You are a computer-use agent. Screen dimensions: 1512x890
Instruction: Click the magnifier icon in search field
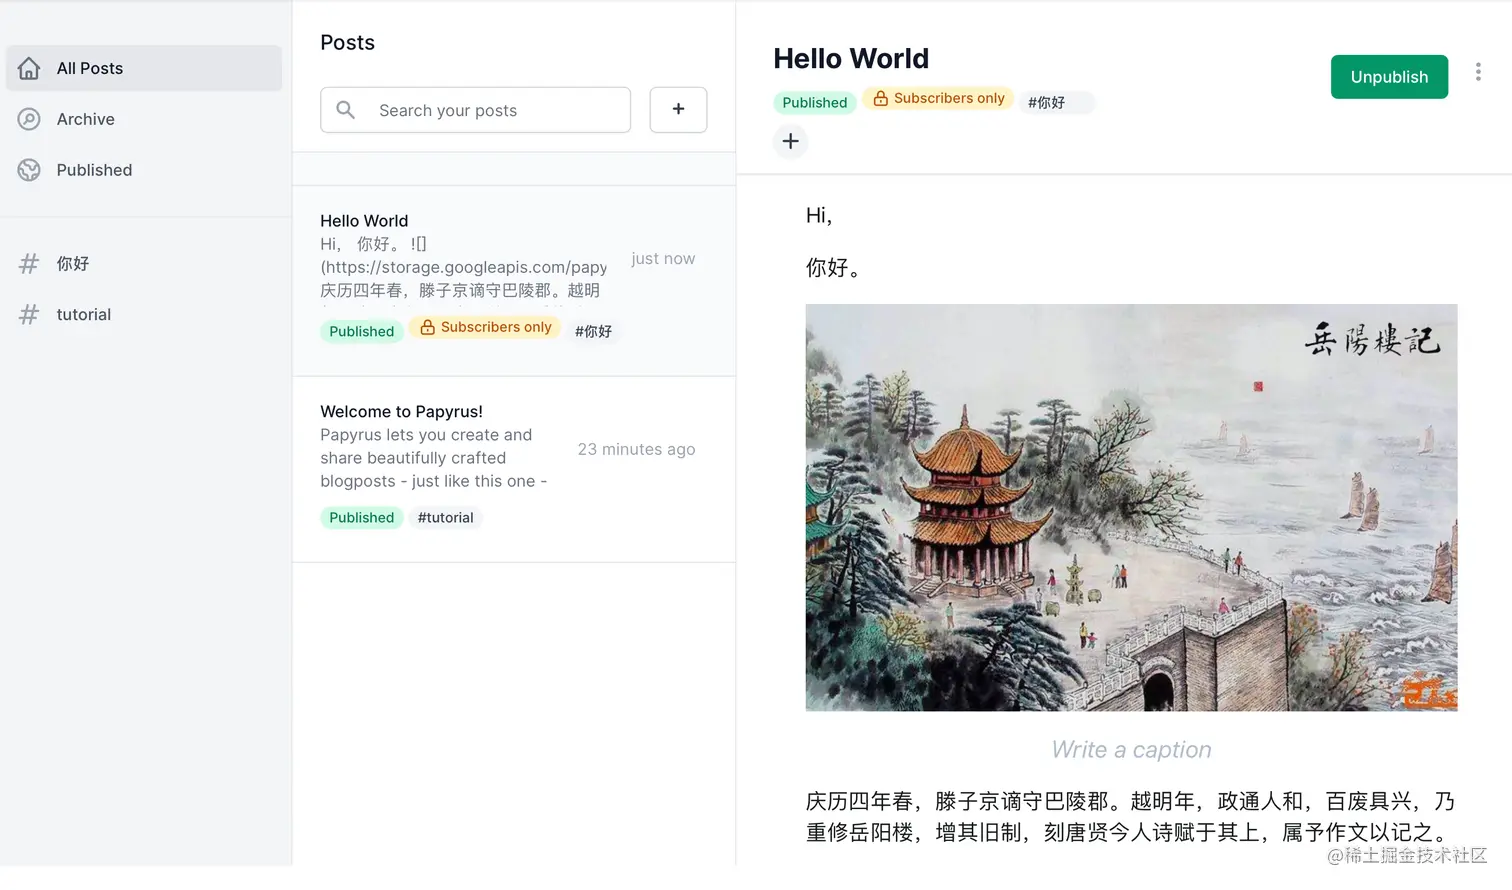point(345,110)
